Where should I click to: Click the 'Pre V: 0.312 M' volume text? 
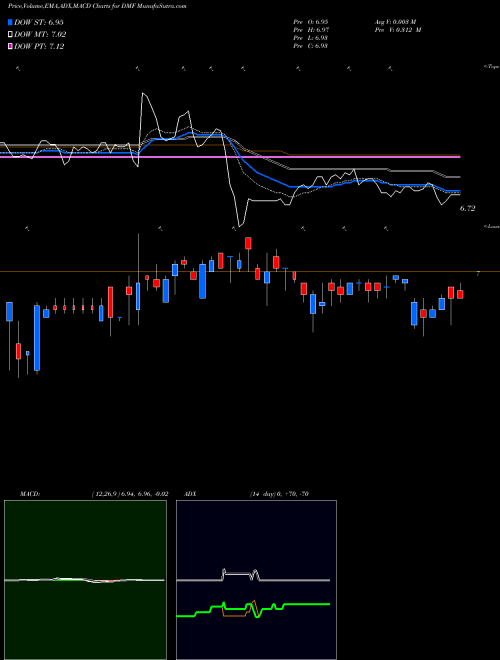pos(397,30)
